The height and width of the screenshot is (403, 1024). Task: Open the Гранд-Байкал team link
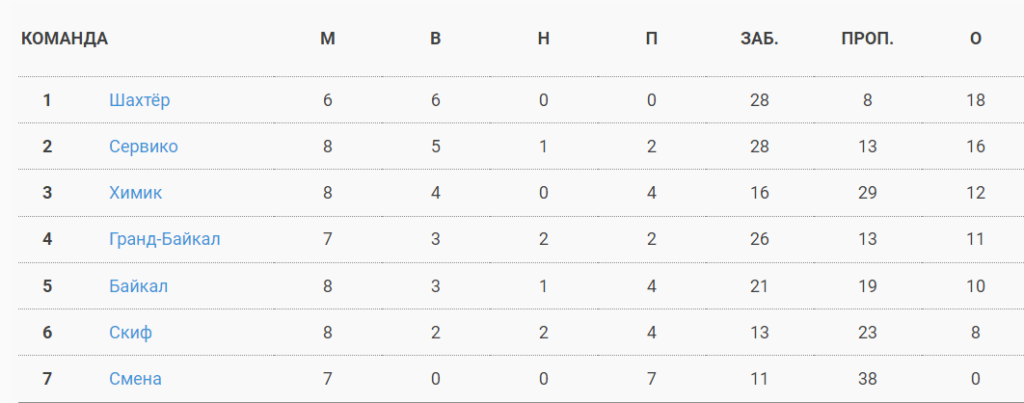[165, 240]
